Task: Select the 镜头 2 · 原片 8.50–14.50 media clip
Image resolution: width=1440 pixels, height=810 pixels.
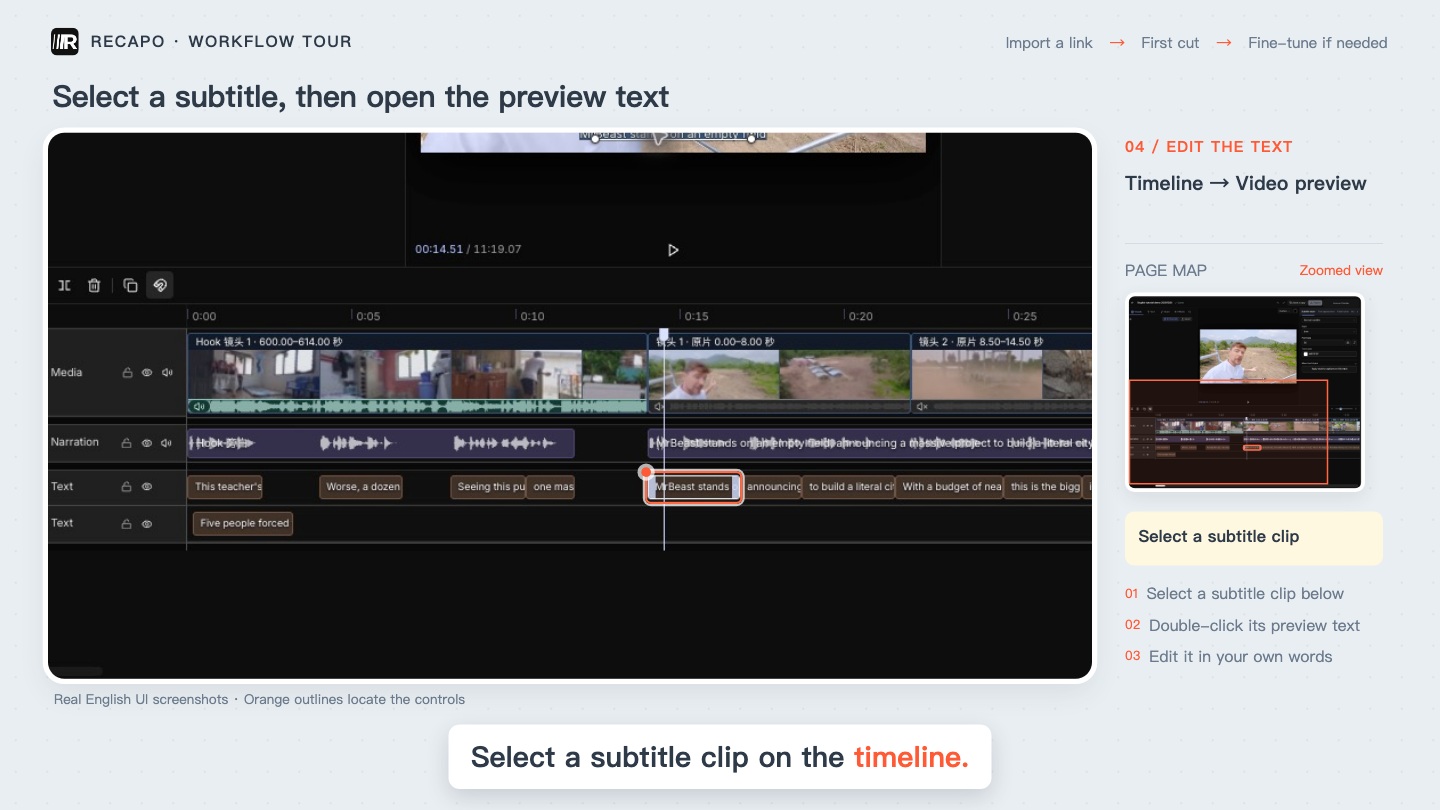Action: click(1002, 373)
